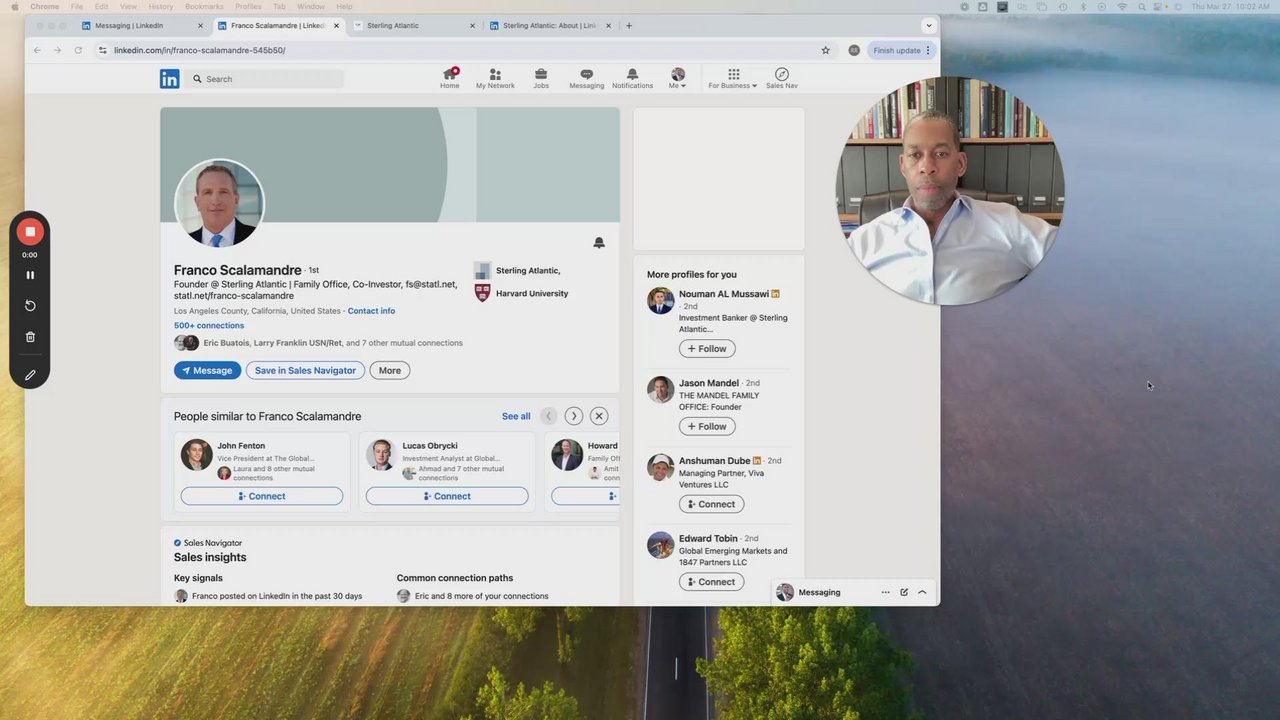Open the More actions menu on the profile
The width and height of the screenshot is (1280, 720).
(x=390, y=370)
